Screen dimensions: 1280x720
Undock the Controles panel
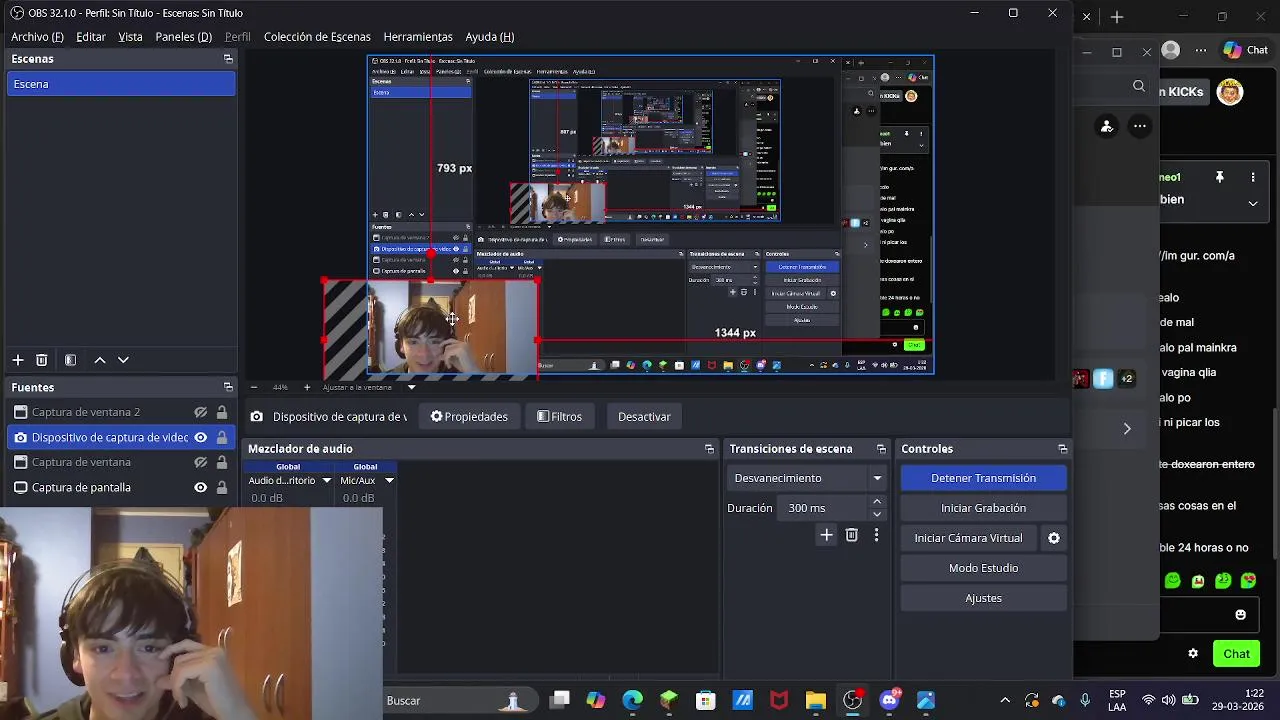pos(1063,449)
